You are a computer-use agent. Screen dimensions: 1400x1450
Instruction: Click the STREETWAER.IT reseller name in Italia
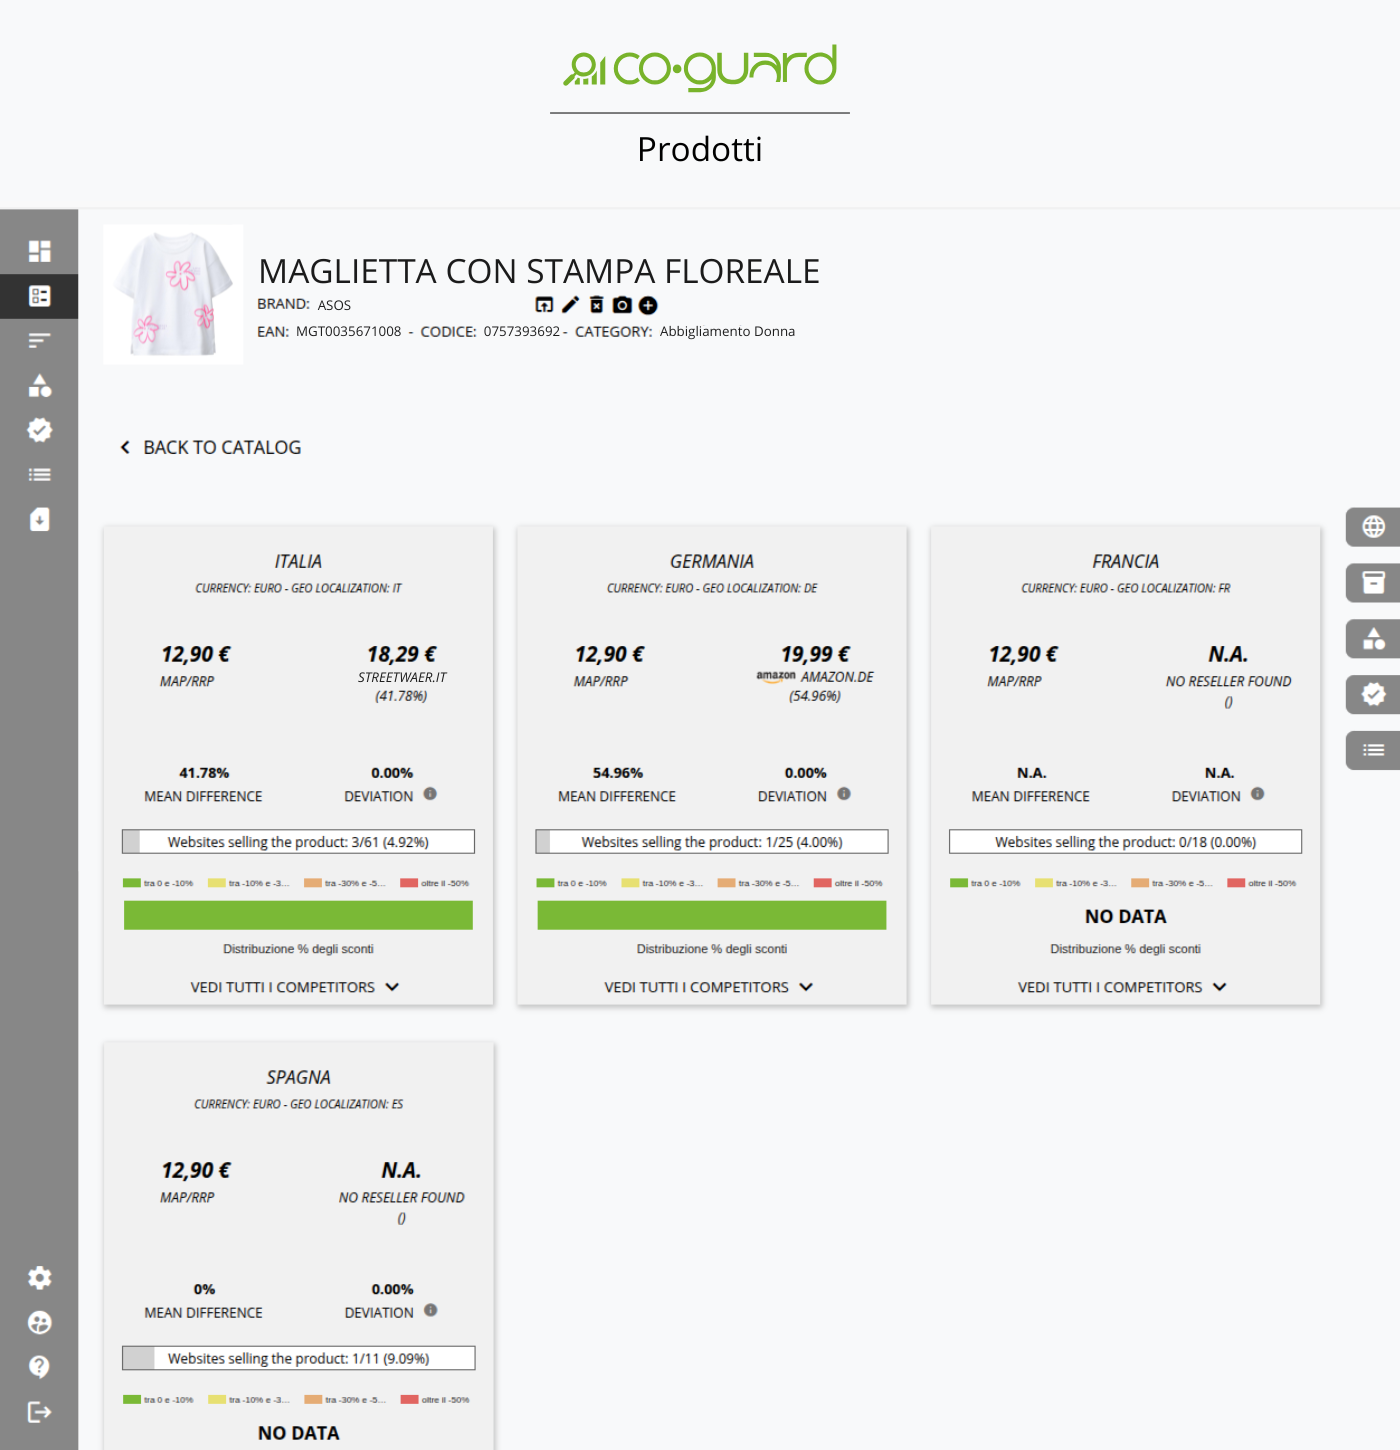pos(402,677)
